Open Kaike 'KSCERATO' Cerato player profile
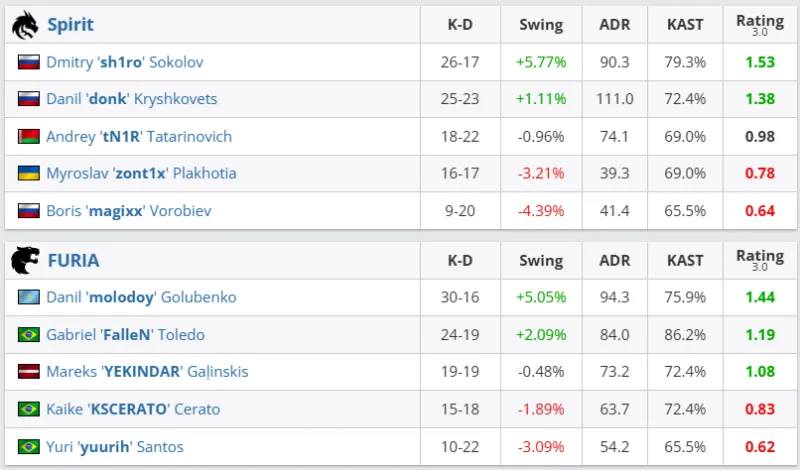Viewport: 800px width, 470px height. pyautogui.click(x=133, y=409)
